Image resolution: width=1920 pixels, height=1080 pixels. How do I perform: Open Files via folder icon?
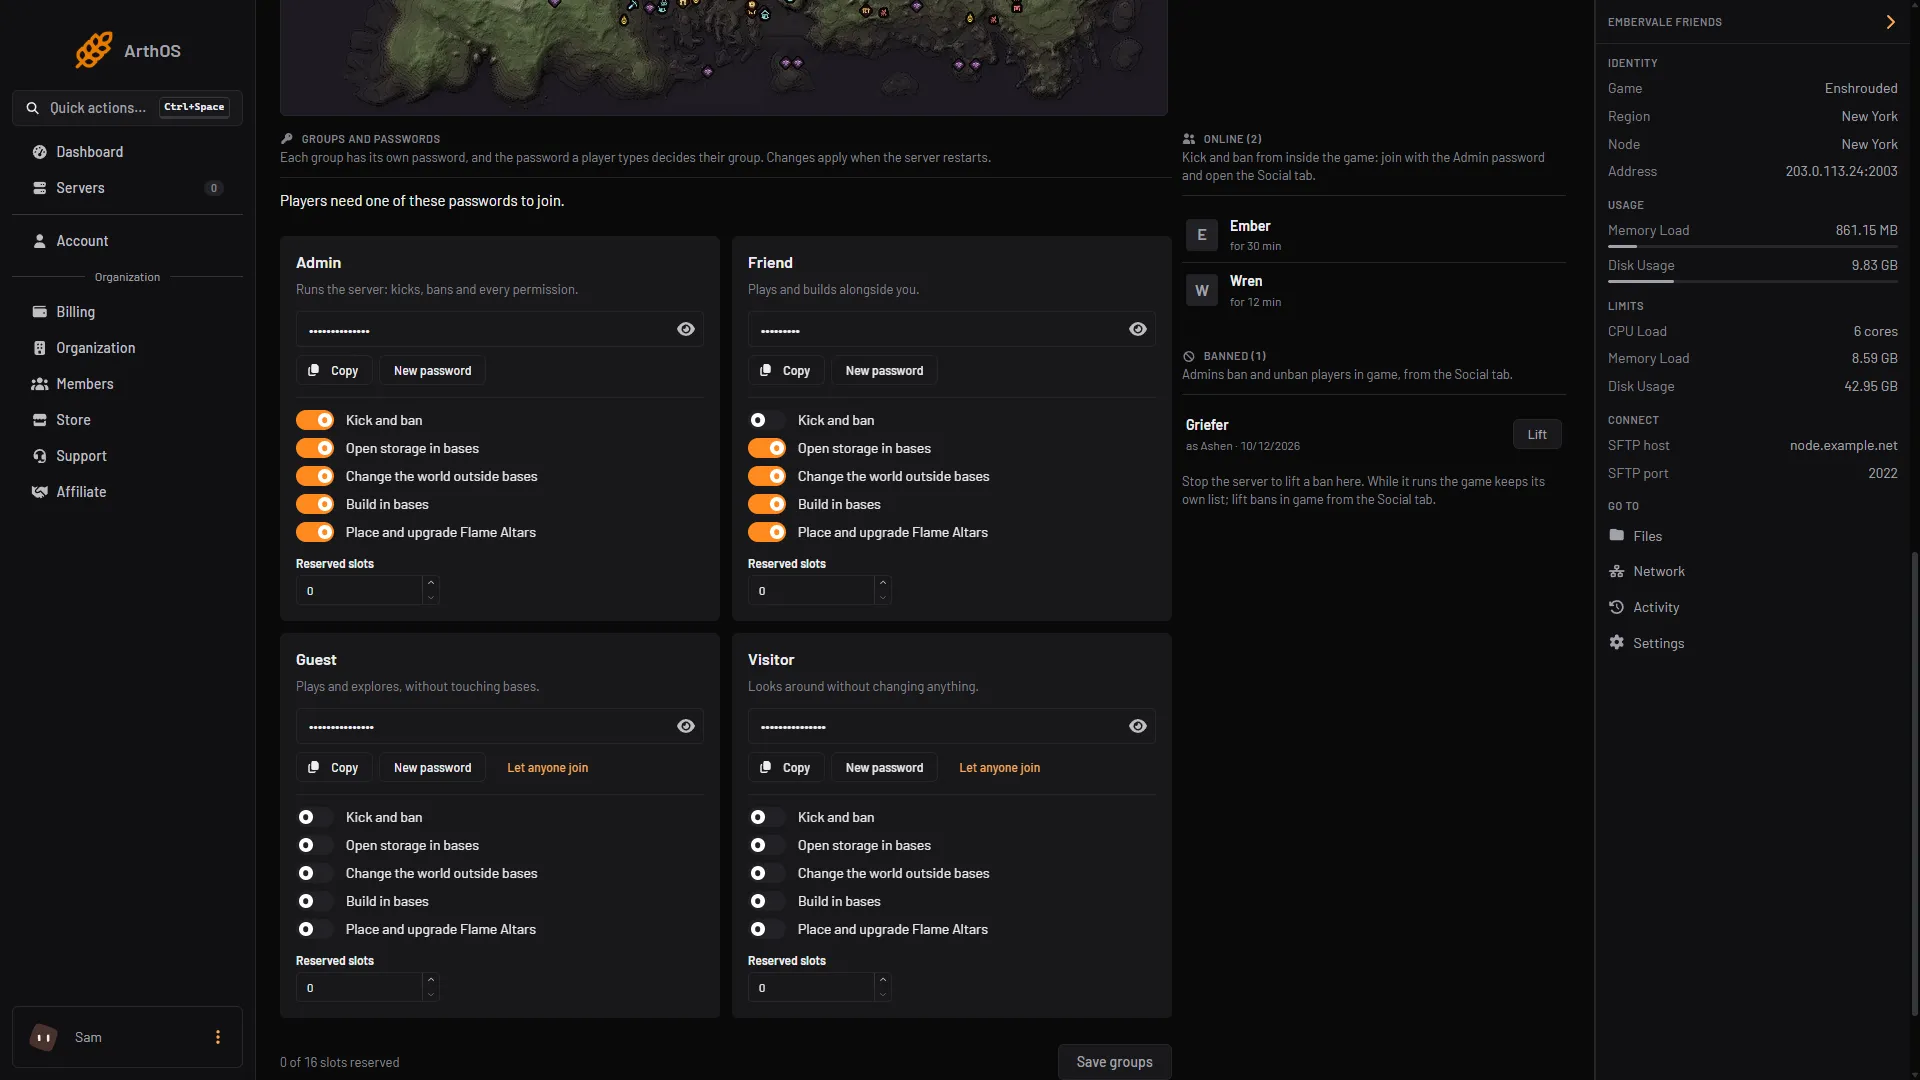pos(1616,536)
